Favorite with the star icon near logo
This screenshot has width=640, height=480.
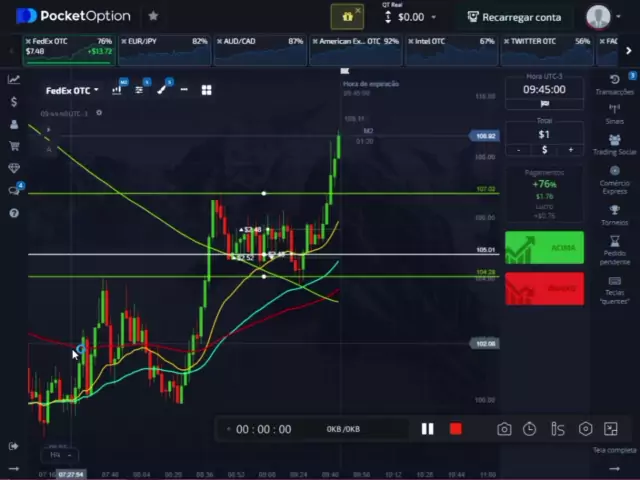[x=153, y=16]
